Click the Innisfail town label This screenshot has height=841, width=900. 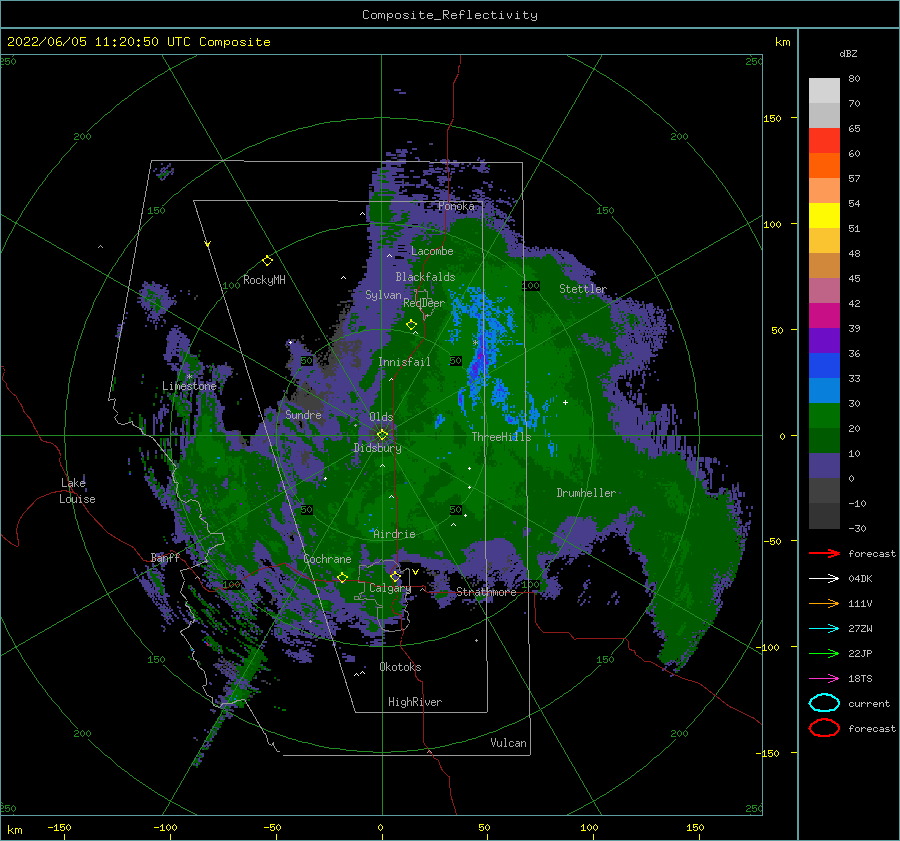(404, 362)
